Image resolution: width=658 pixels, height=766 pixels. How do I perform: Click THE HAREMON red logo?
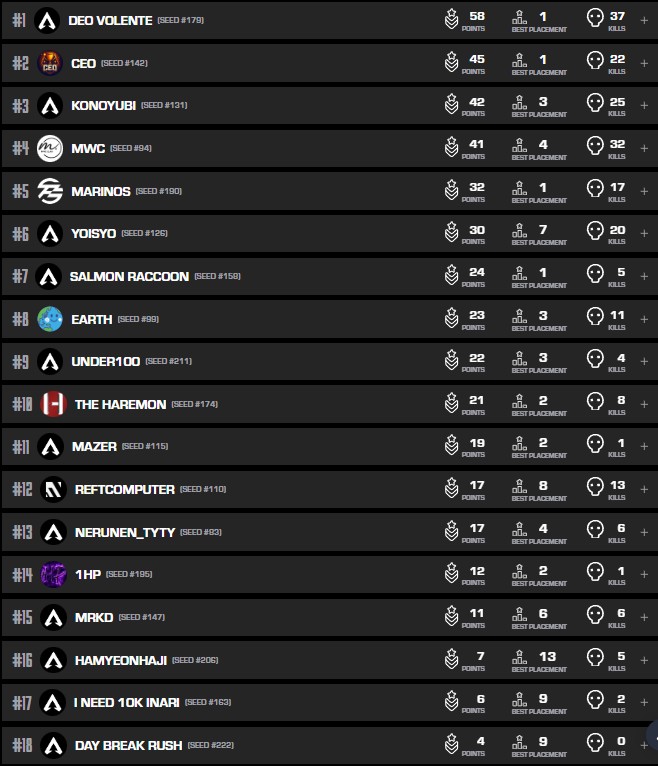53,404
